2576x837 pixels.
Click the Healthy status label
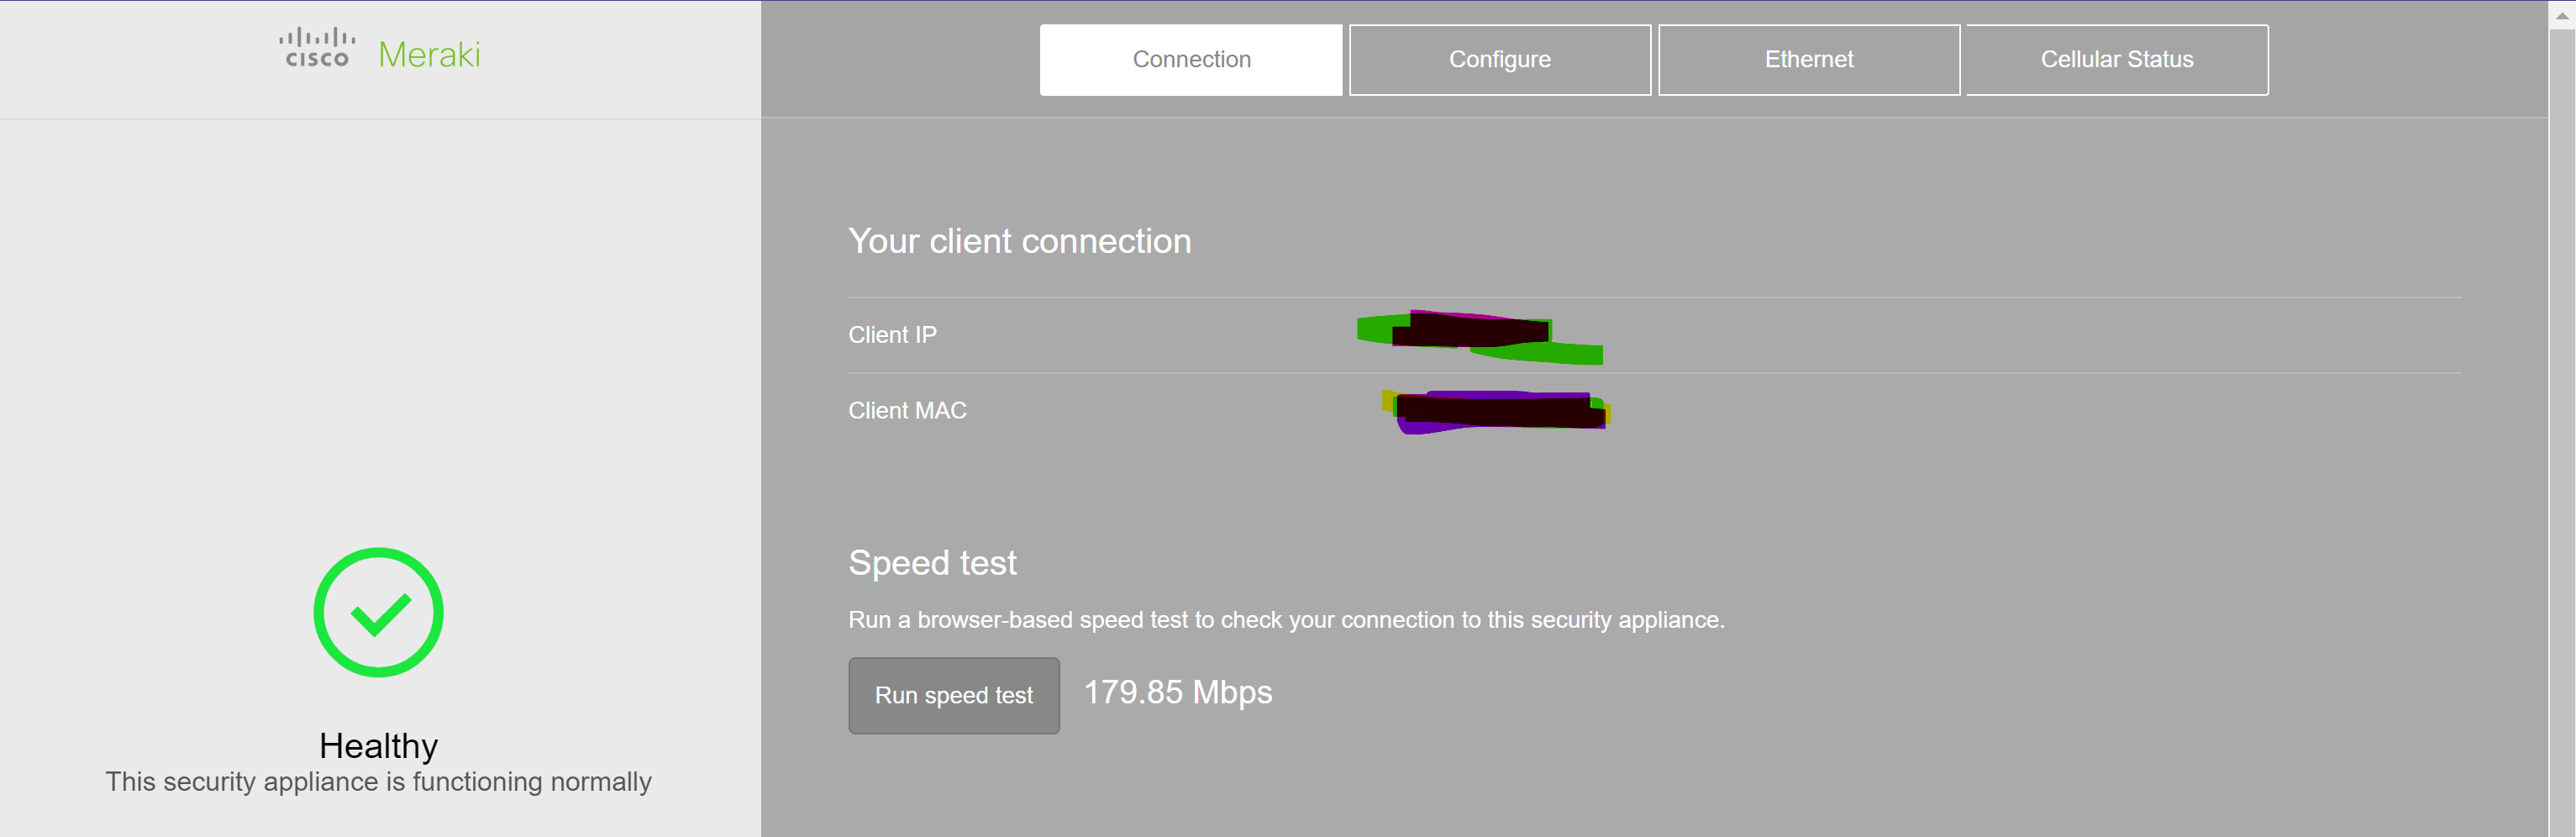point(378,745)
